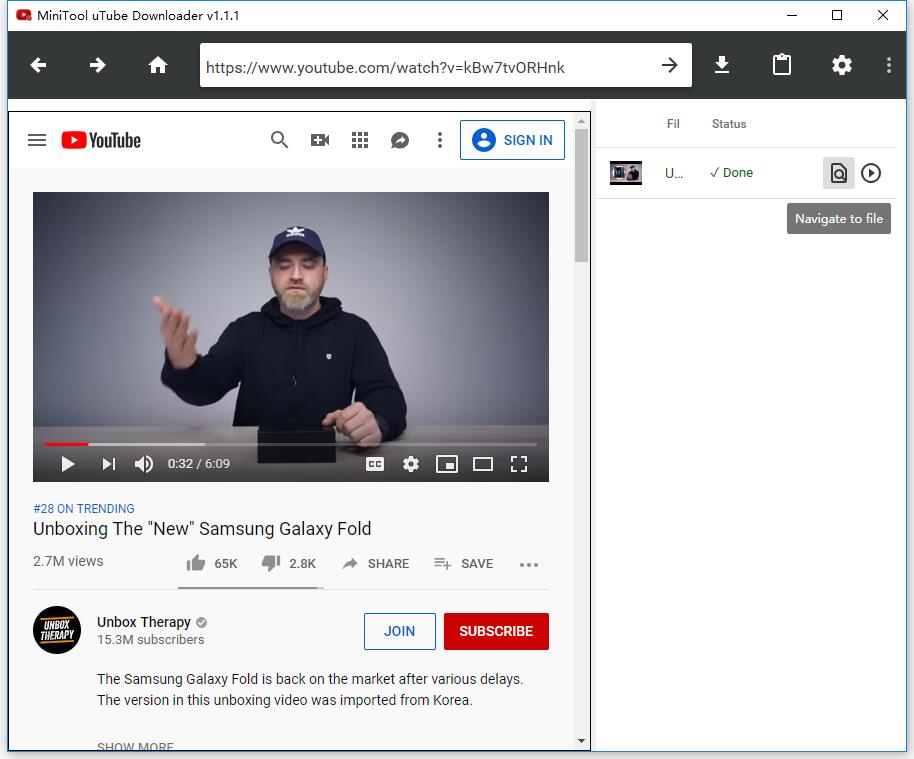Open the downloader's Settings gear icon
The width and height of the screenshot is (914, 759).
[x=841, y=64]
